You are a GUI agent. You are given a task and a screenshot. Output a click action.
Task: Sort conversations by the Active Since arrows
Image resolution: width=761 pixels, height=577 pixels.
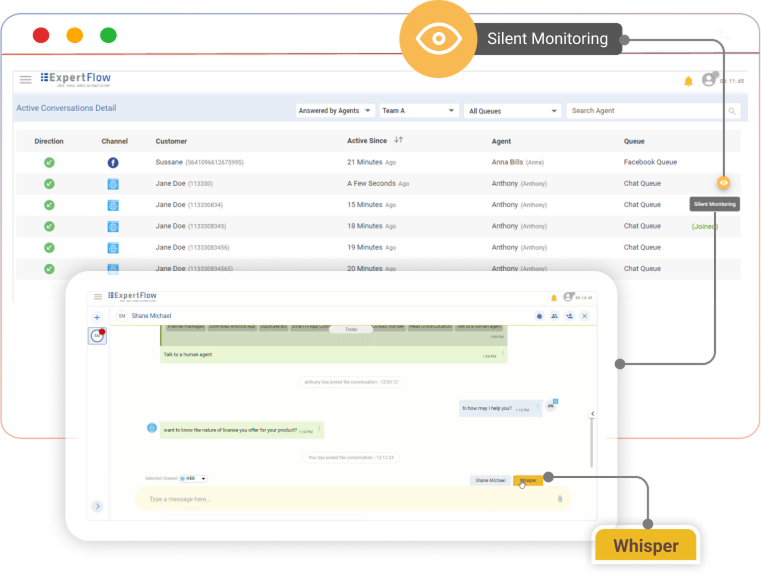pyautogui.click(x=399, y=141)
